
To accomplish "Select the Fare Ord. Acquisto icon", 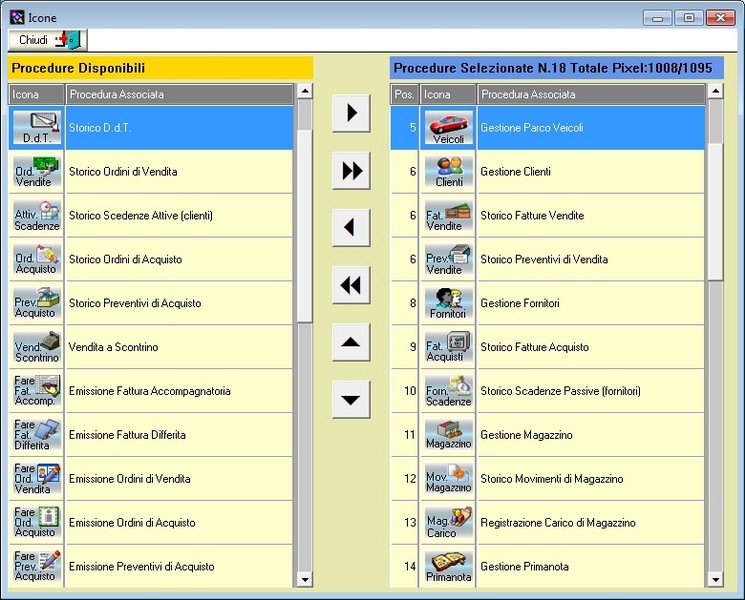I will pyautogui.click(x=37, y=523).
